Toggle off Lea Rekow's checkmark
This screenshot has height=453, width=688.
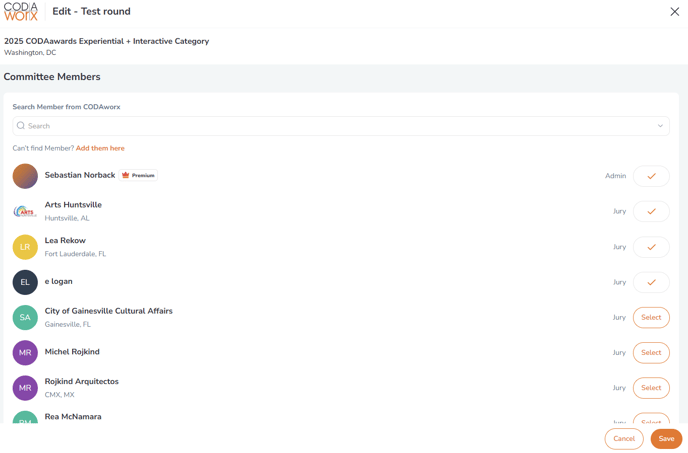(651, 247)
